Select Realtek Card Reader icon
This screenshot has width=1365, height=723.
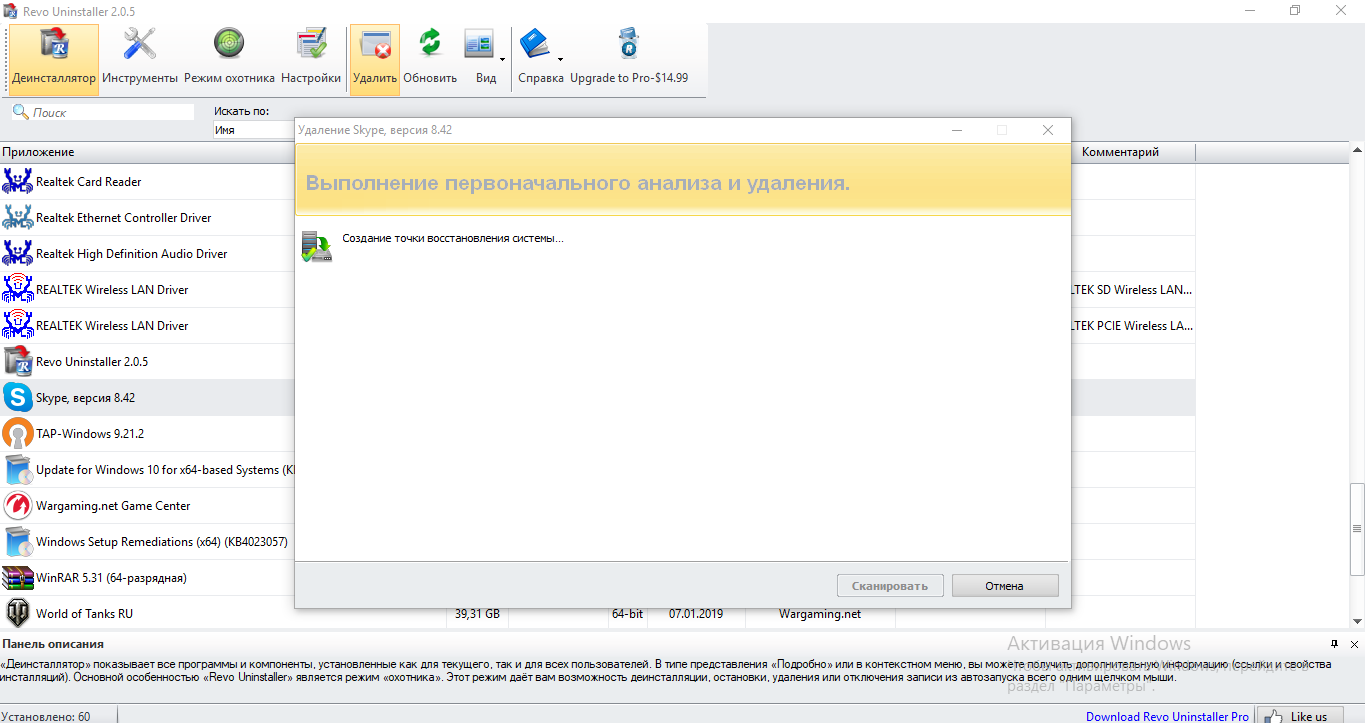[18, 181]
